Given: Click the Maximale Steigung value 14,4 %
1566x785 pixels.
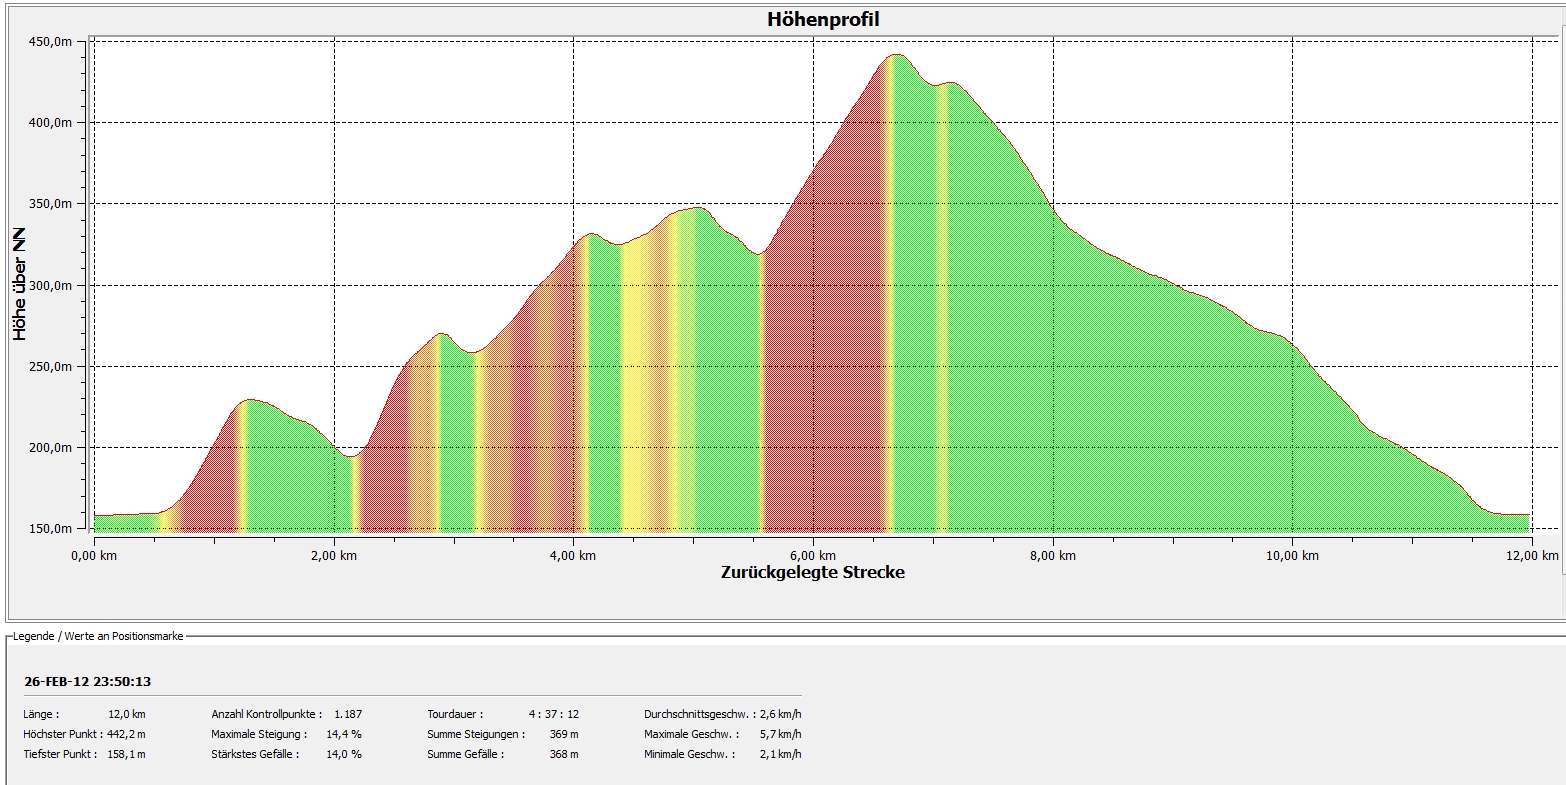Looking at the screenshot, I should 342,734.
